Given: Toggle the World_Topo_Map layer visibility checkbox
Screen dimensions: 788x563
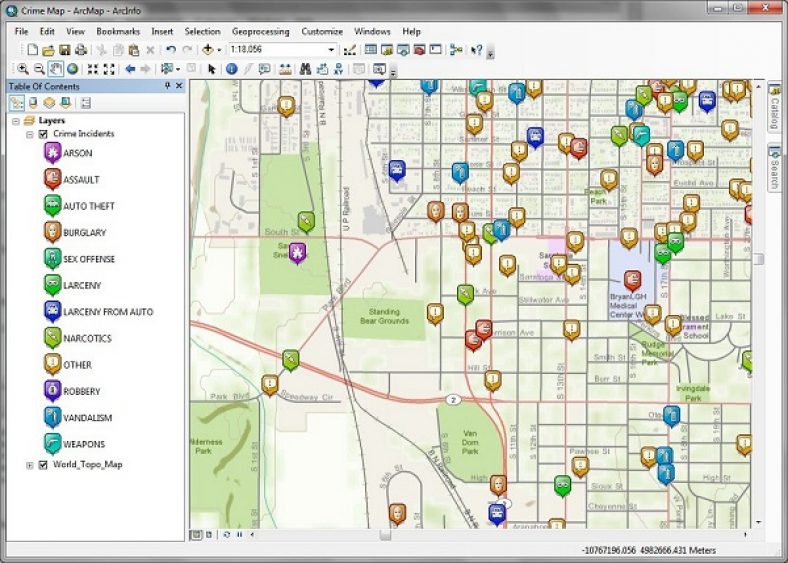Looking at the screenshot, I should 42,465.
